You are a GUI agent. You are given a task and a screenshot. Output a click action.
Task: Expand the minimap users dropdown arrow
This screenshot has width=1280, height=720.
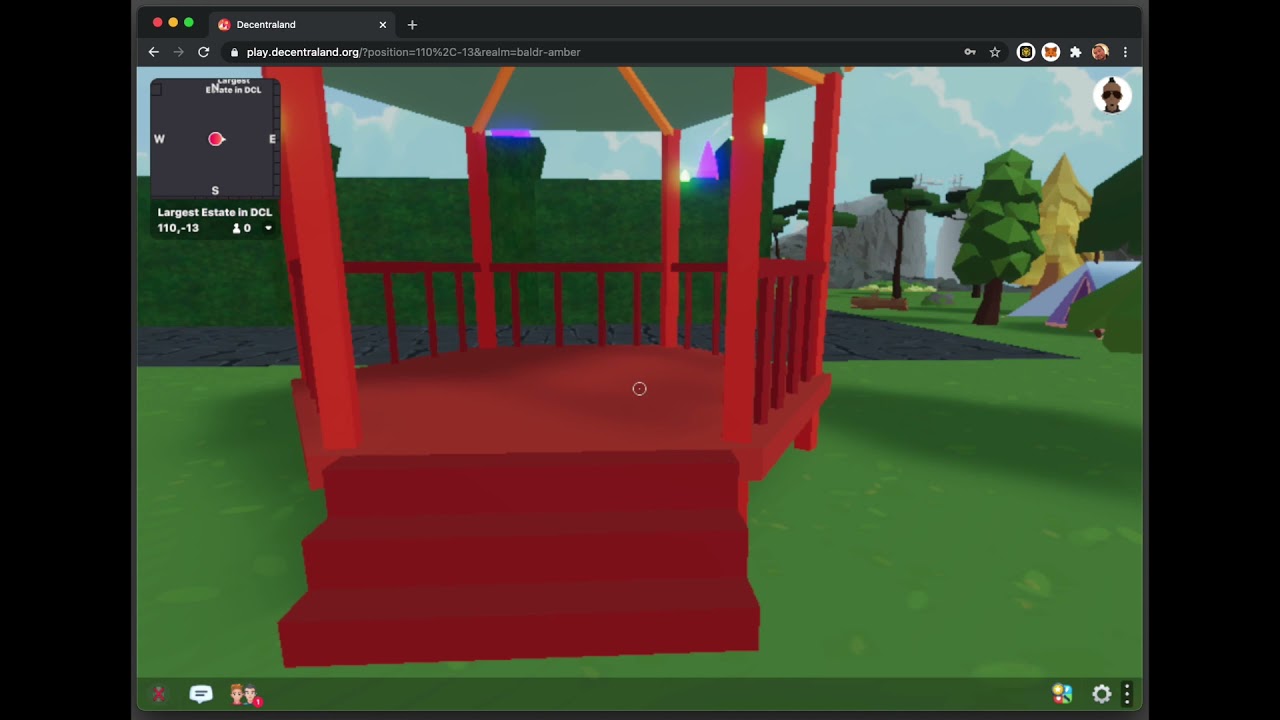(x=268, y=228)
